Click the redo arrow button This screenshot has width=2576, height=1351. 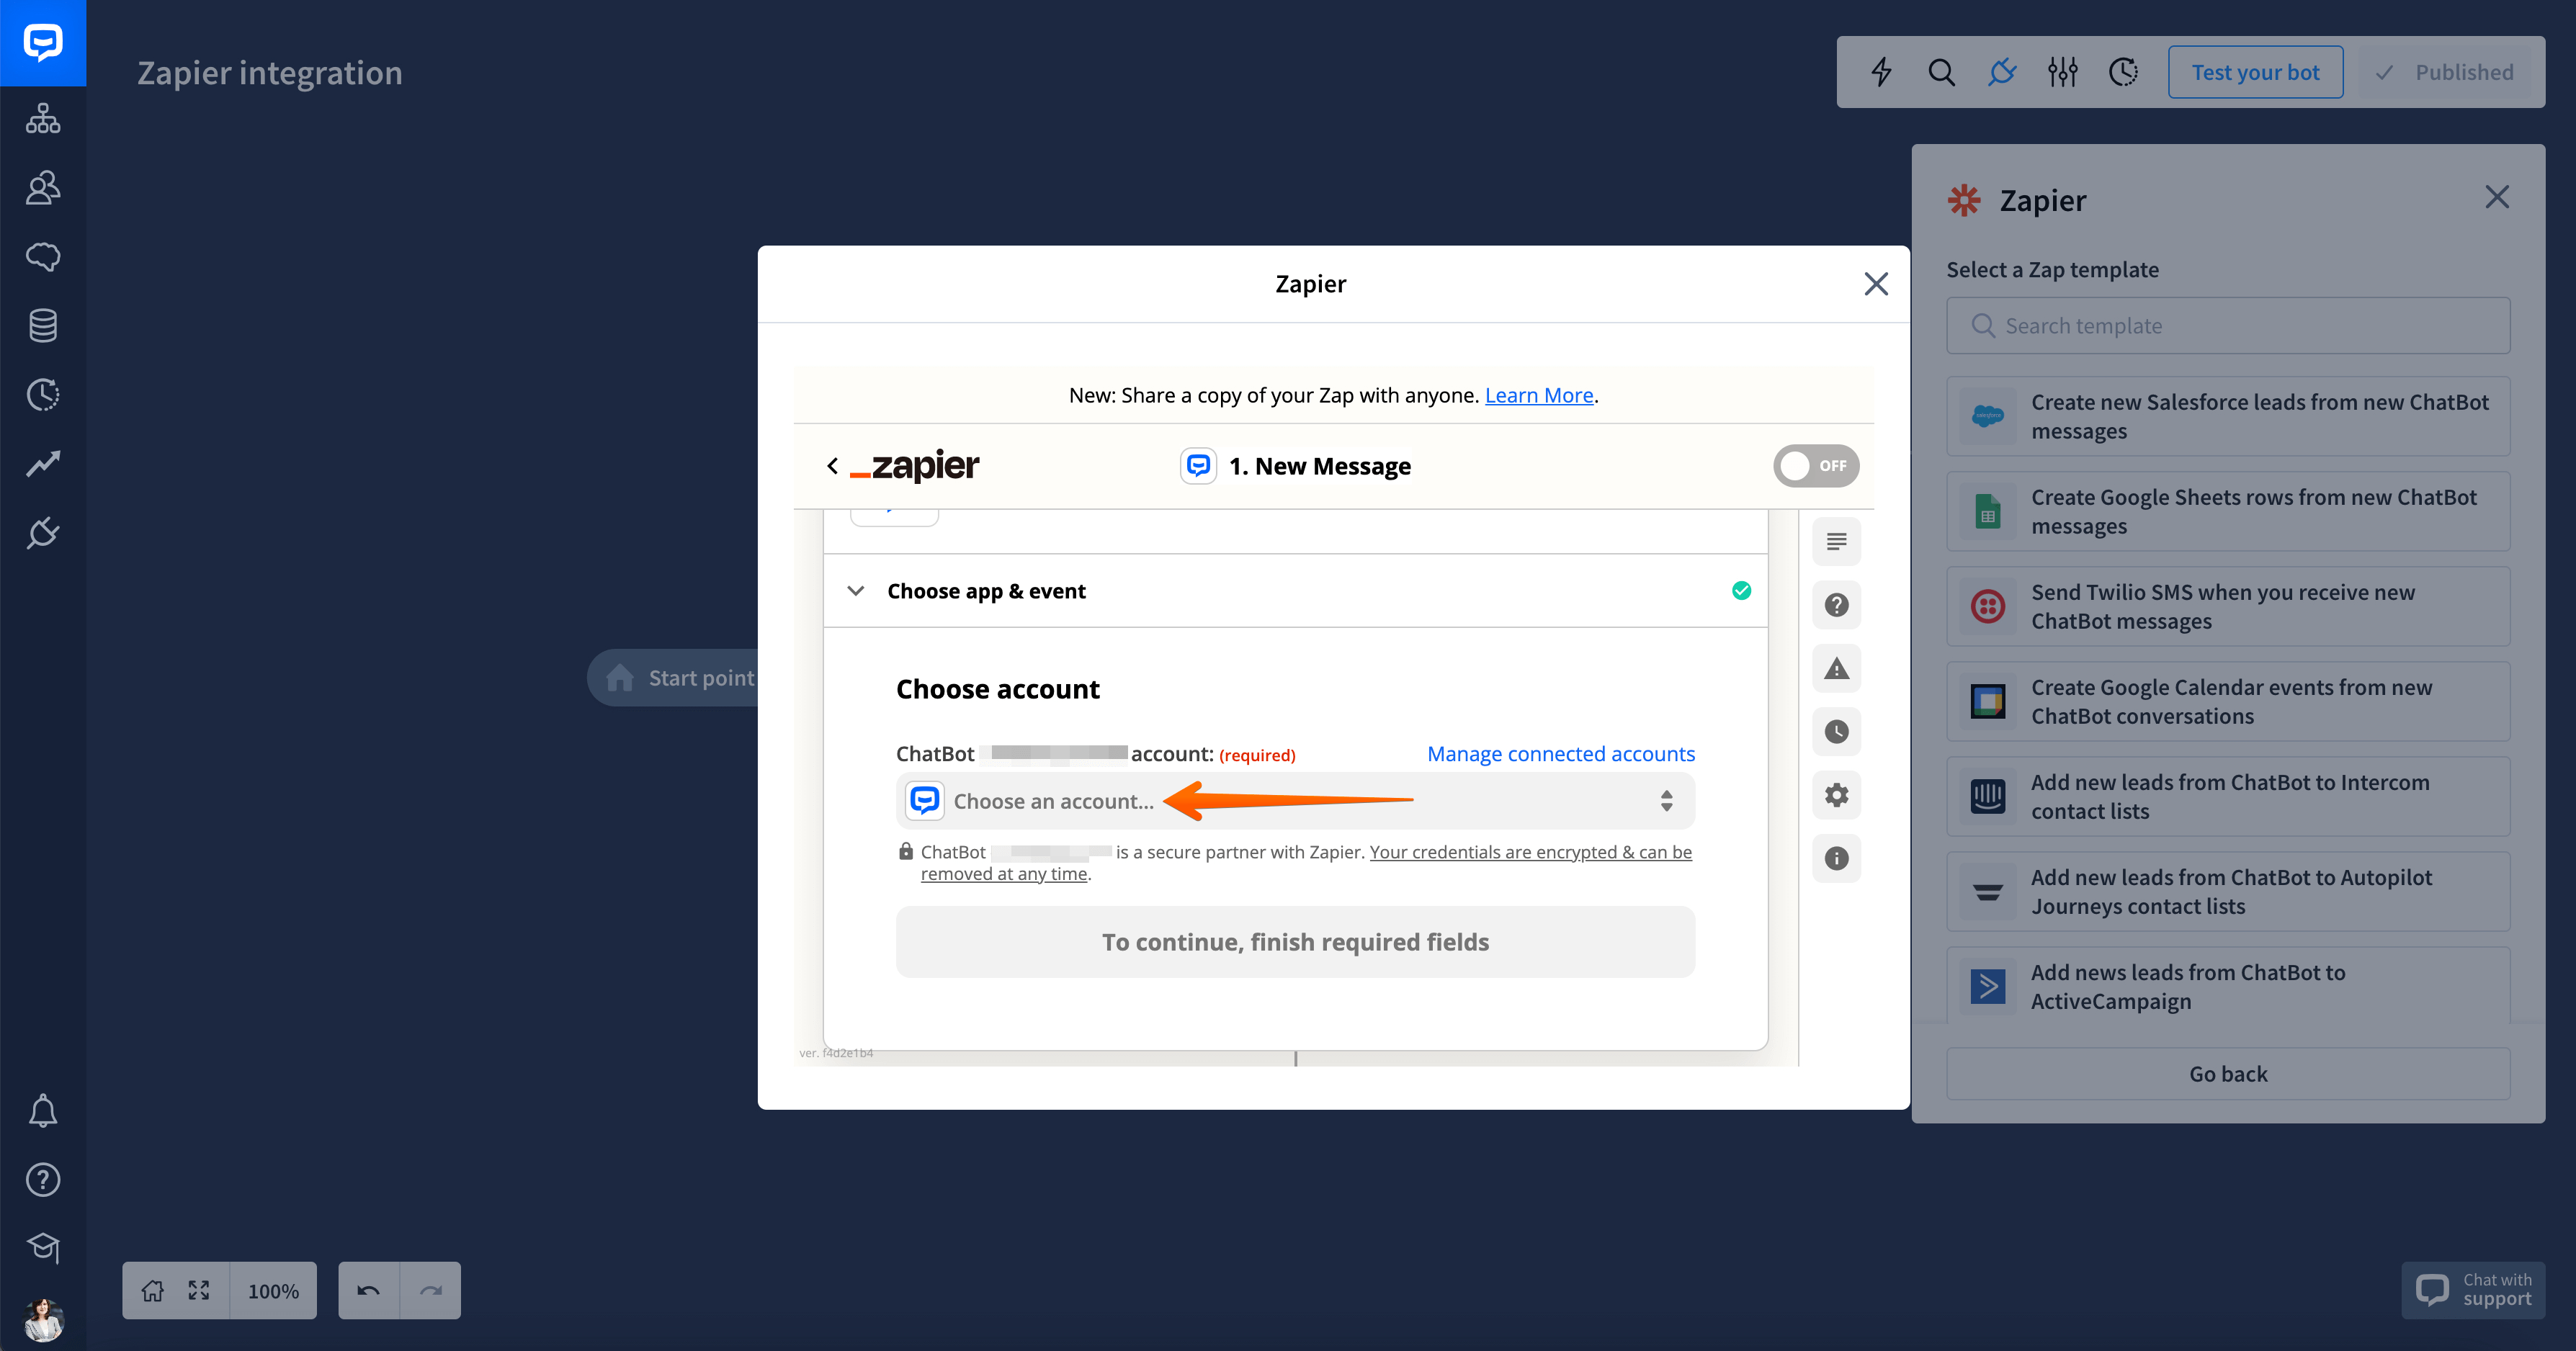(x=430, y=1290)
